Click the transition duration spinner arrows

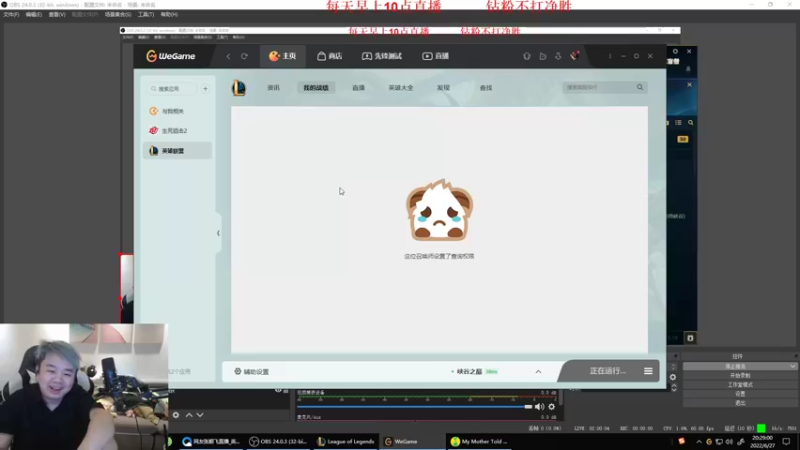[674, 388]
